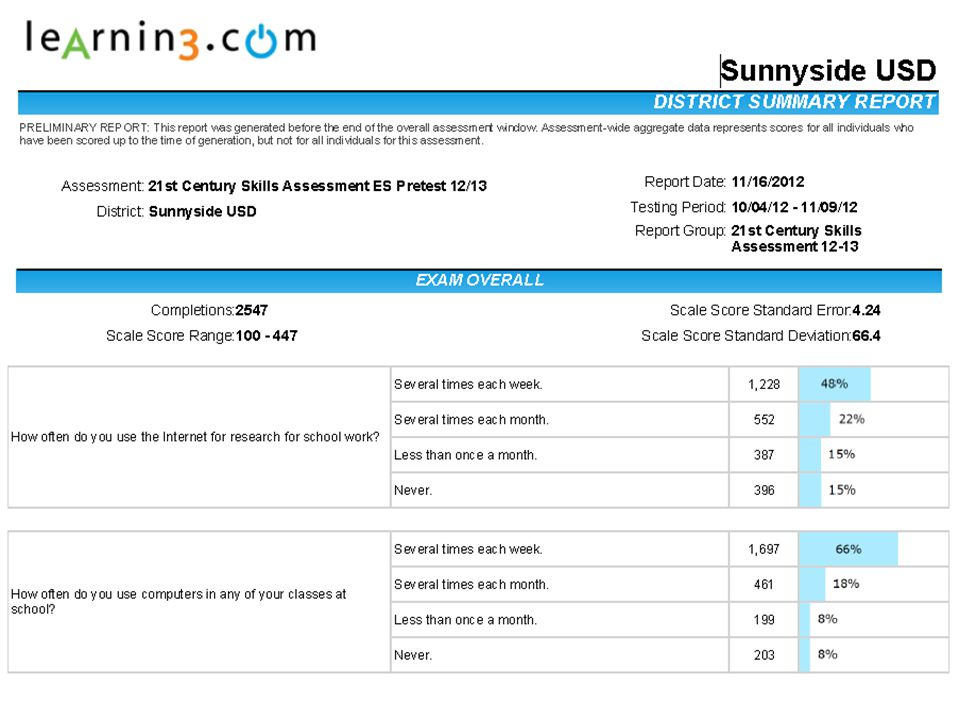
Task: Select assessment name 21st Century Skills Assessment ES Pretest 12/13
Action: point(317,186)
